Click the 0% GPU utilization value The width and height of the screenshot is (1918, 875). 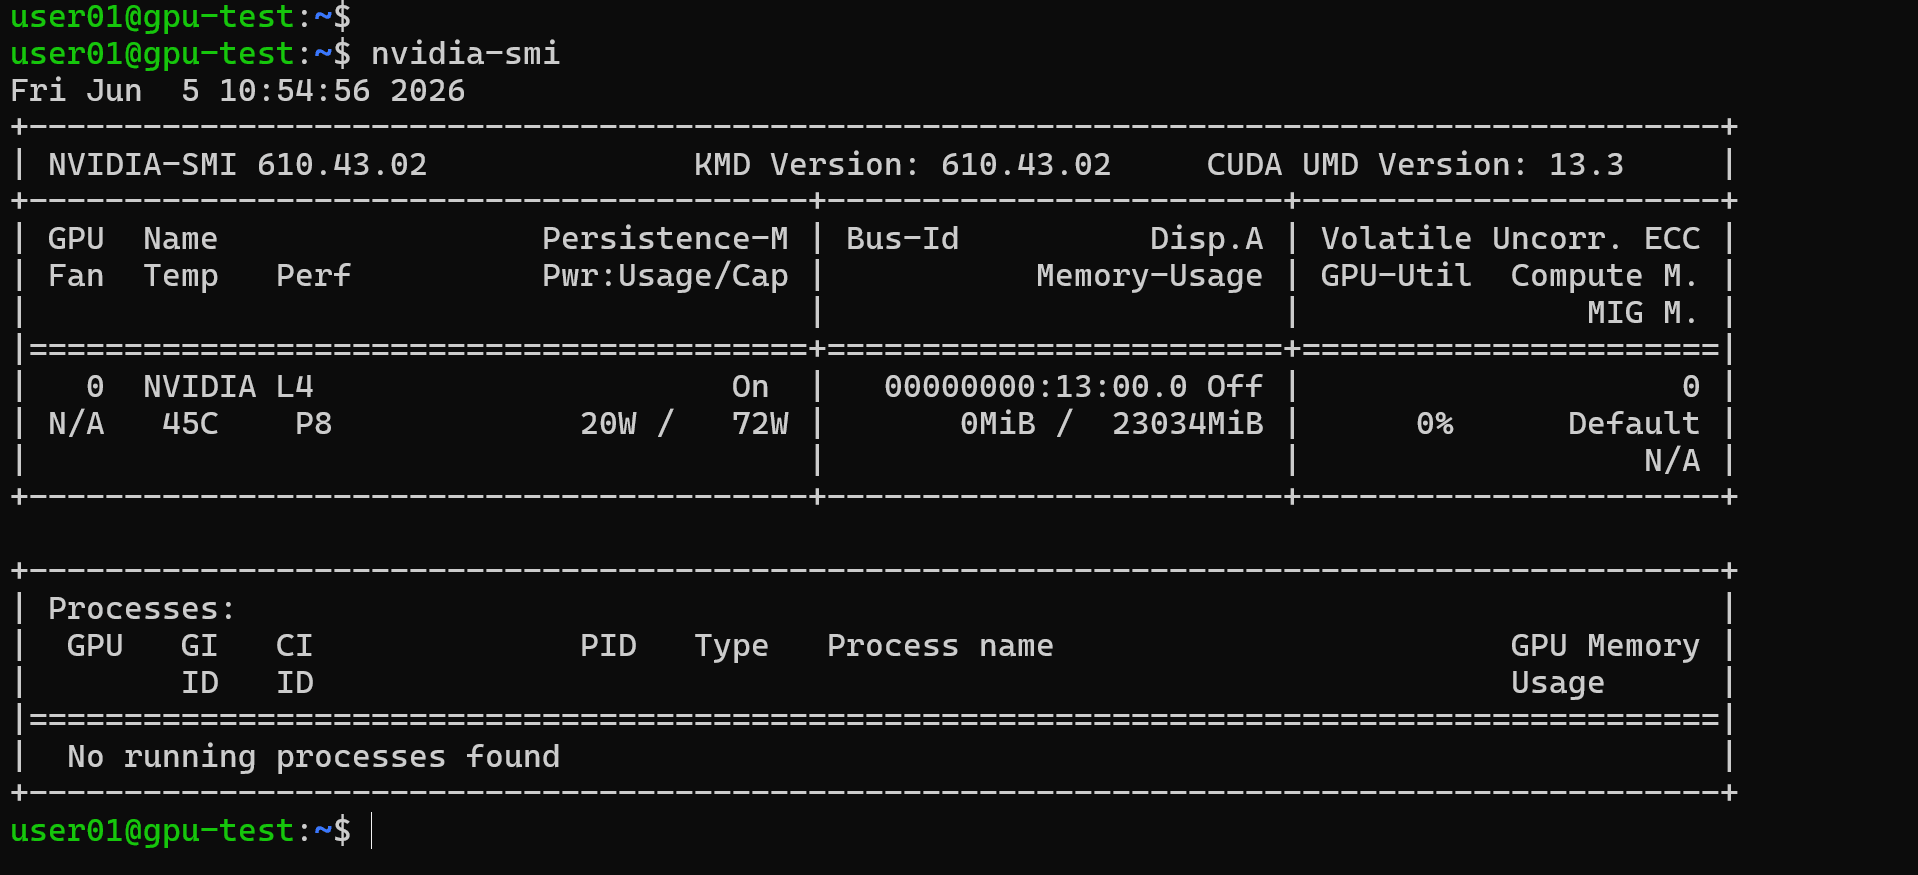(x=1435, y=424)
